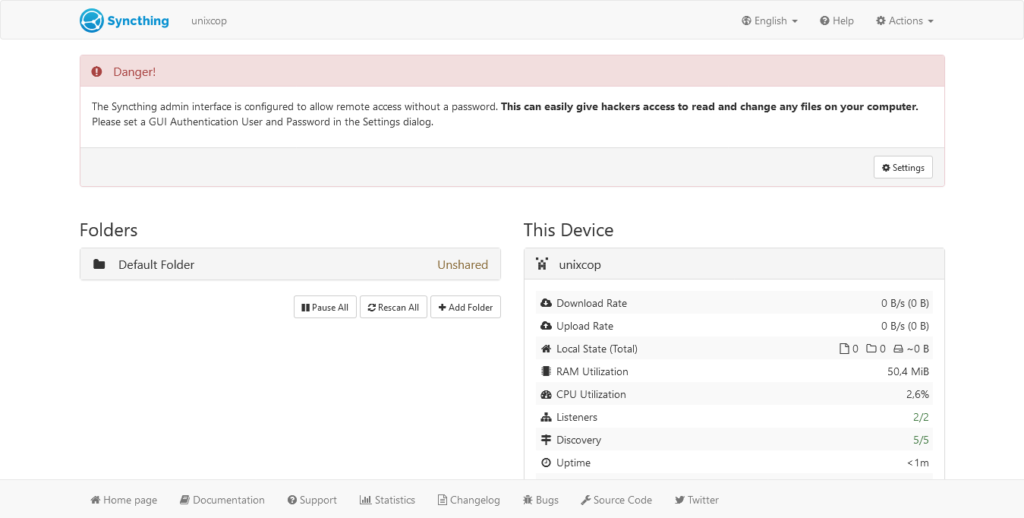Click the Listeners network icon
Screen dimensions: 1024x518
click(546, 417)
